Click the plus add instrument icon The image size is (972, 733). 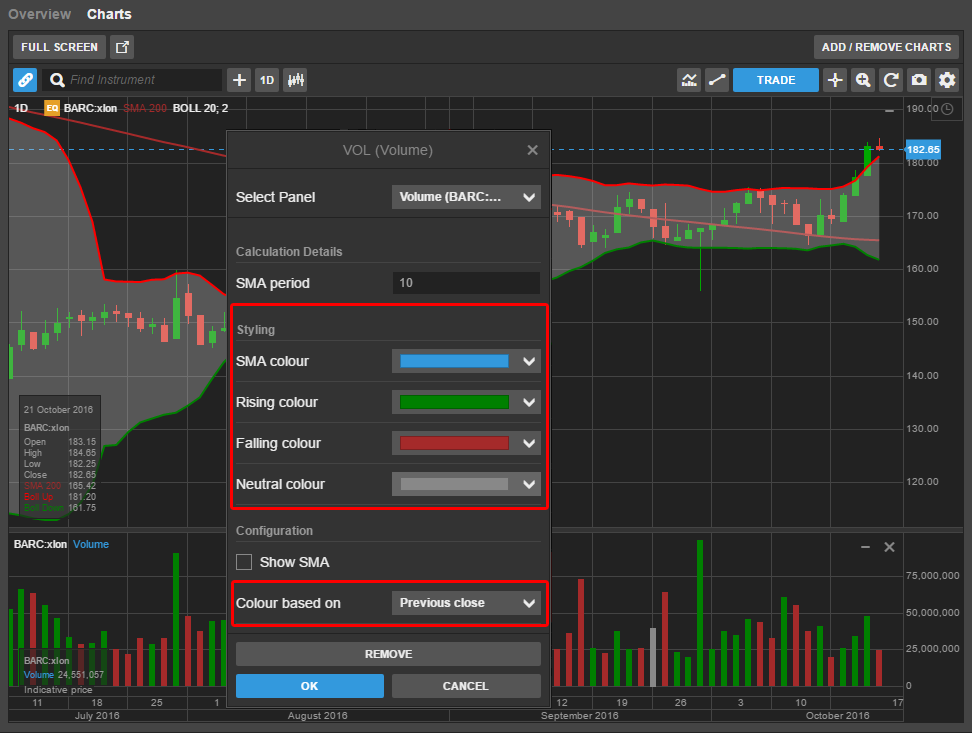tap(239, 80)
